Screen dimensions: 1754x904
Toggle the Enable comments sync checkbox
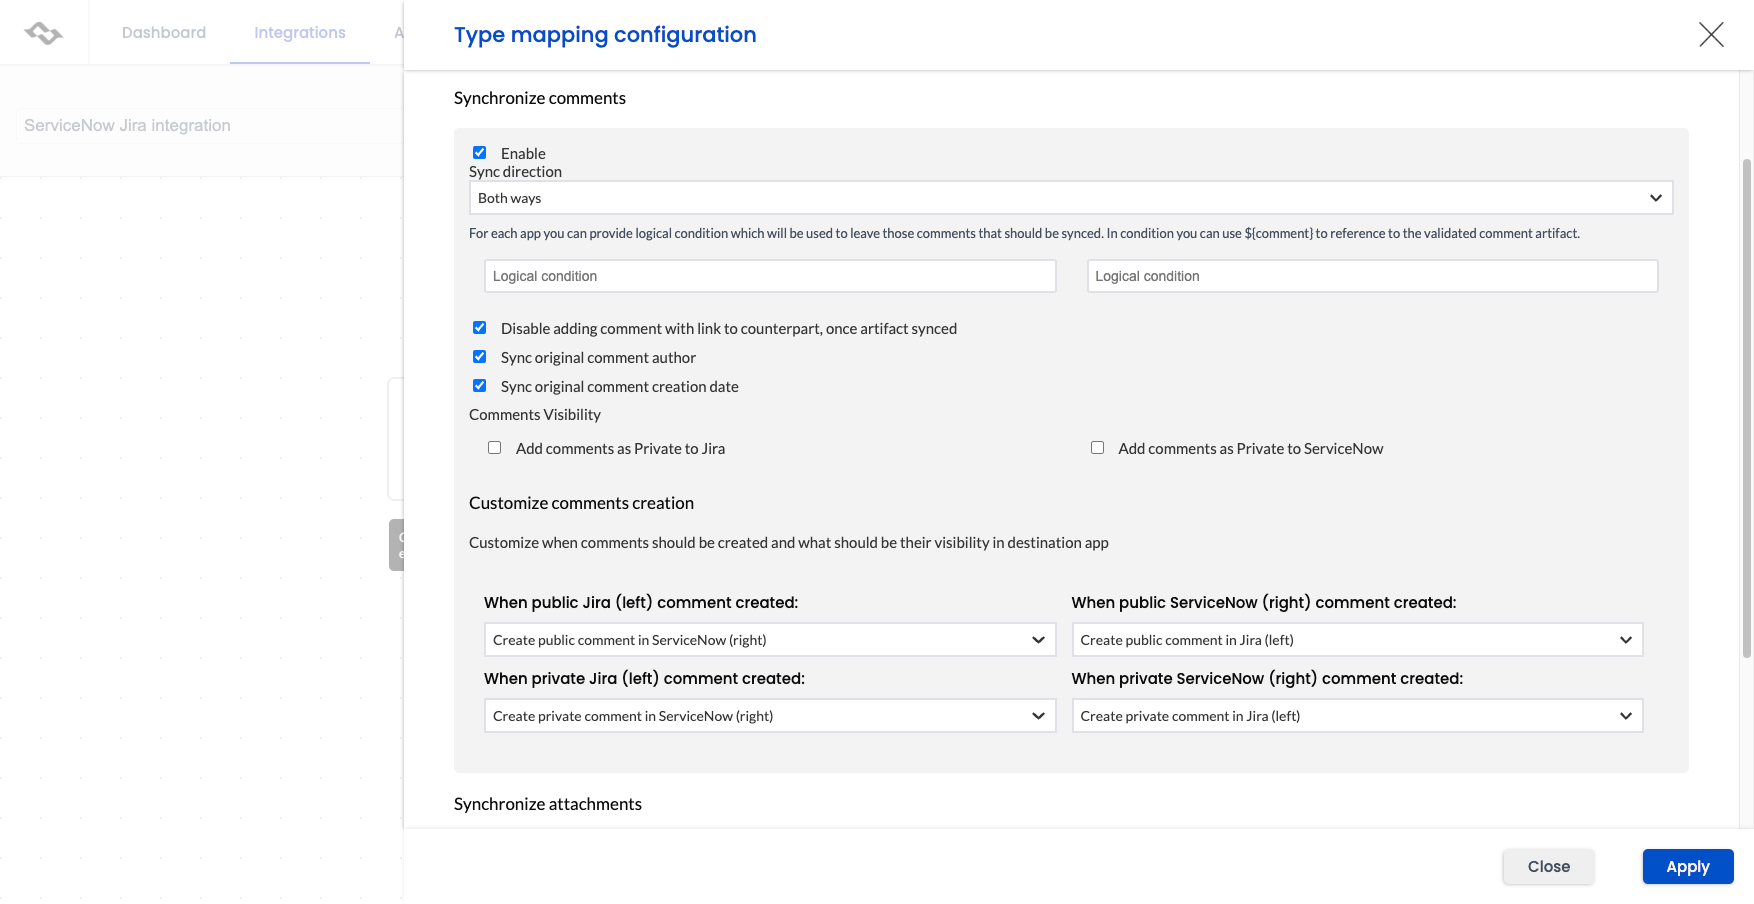tap(480, 153)
